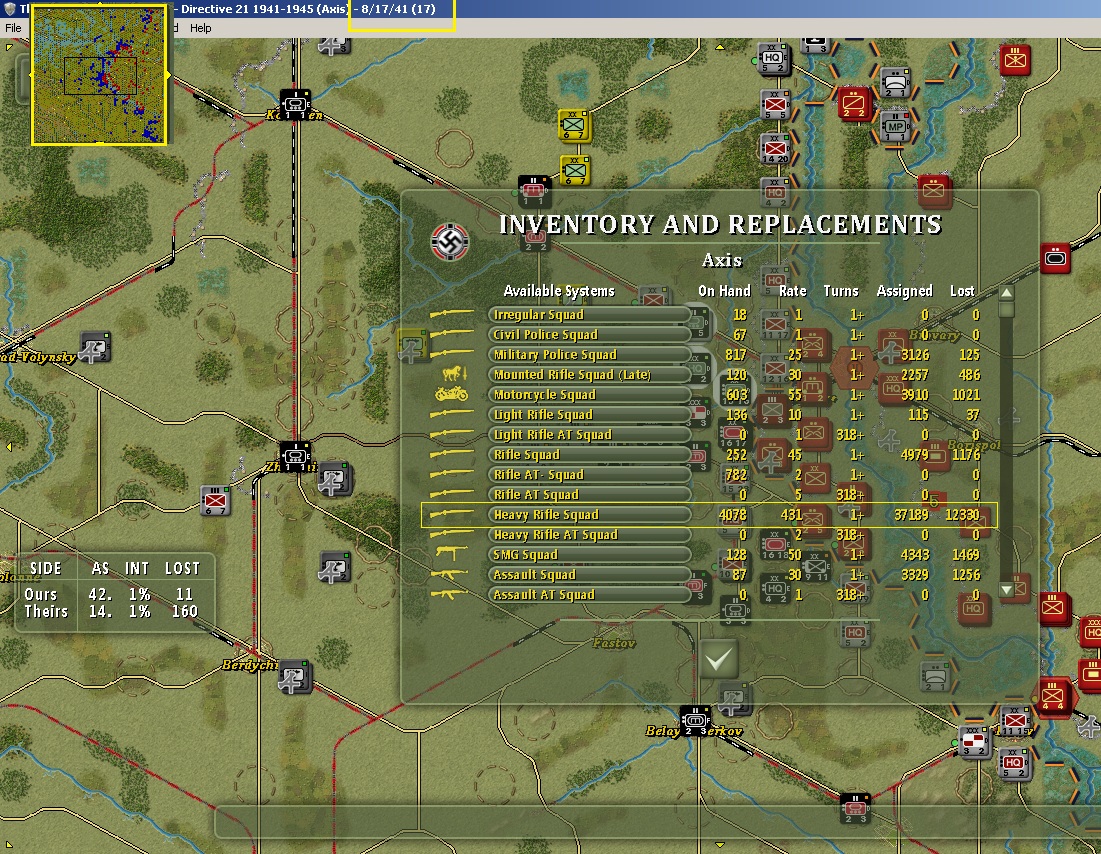Click the Turns column header
Viewport: 1101px width, 854px height.
(840, 291)
